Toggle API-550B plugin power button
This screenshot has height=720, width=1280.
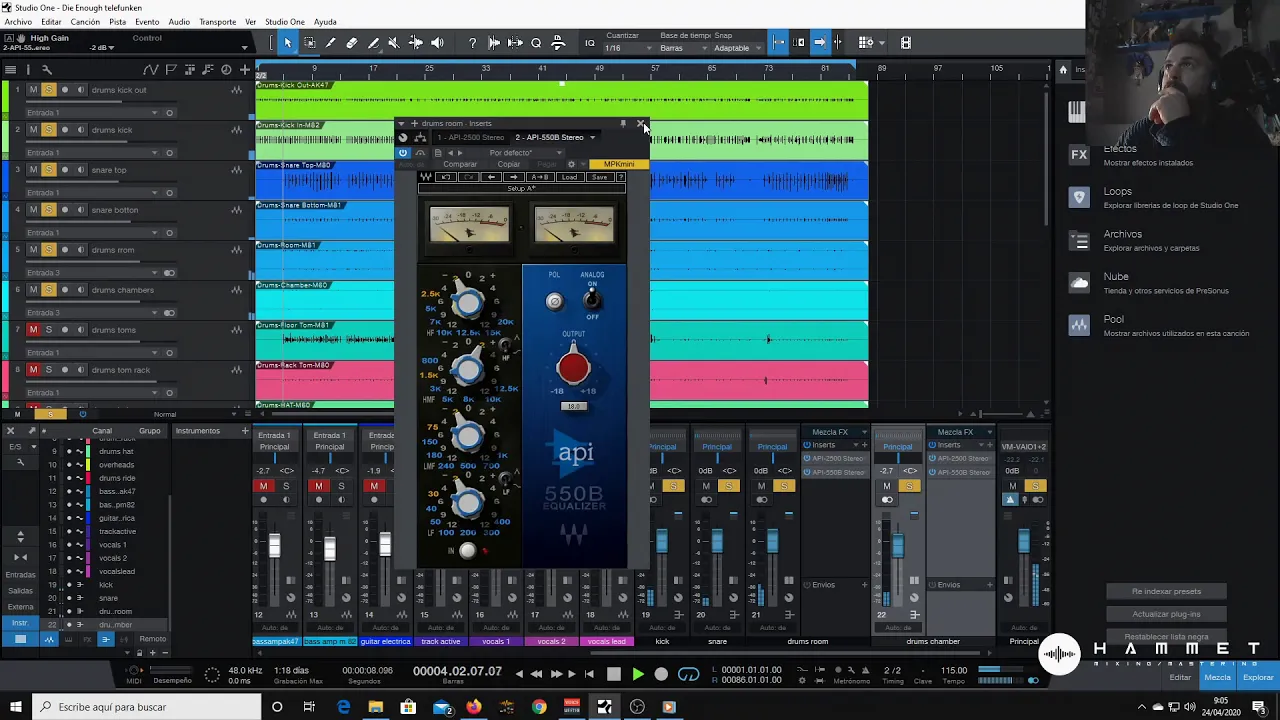tap(403, 153)
